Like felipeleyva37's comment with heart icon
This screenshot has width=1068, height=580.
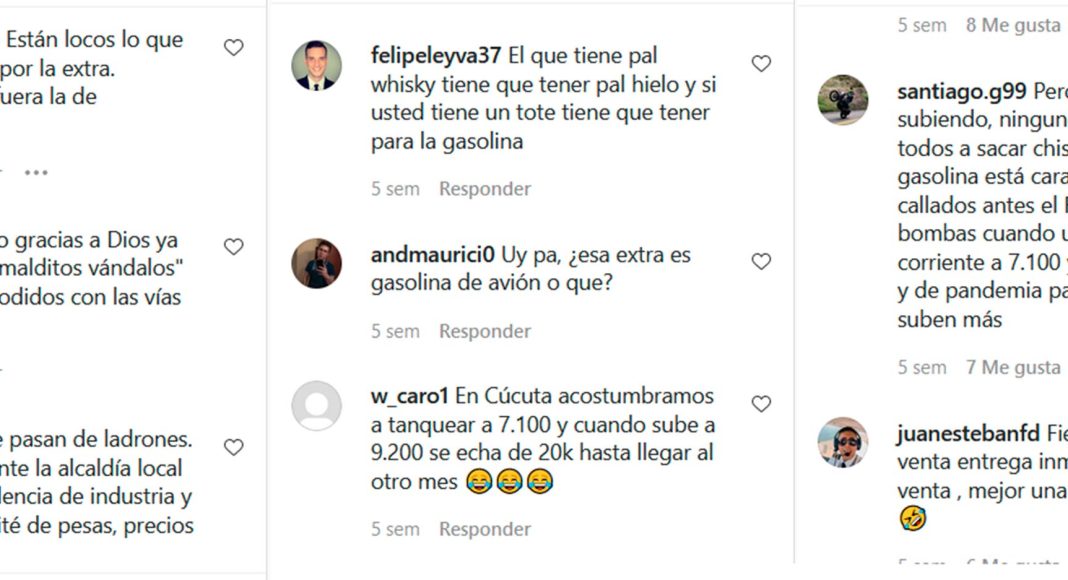click(x=761, y=63)
